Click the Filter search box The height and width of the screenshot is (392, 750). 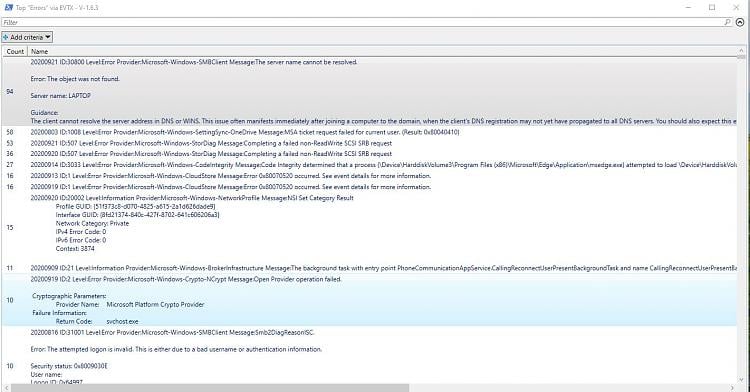pos(367,22)
